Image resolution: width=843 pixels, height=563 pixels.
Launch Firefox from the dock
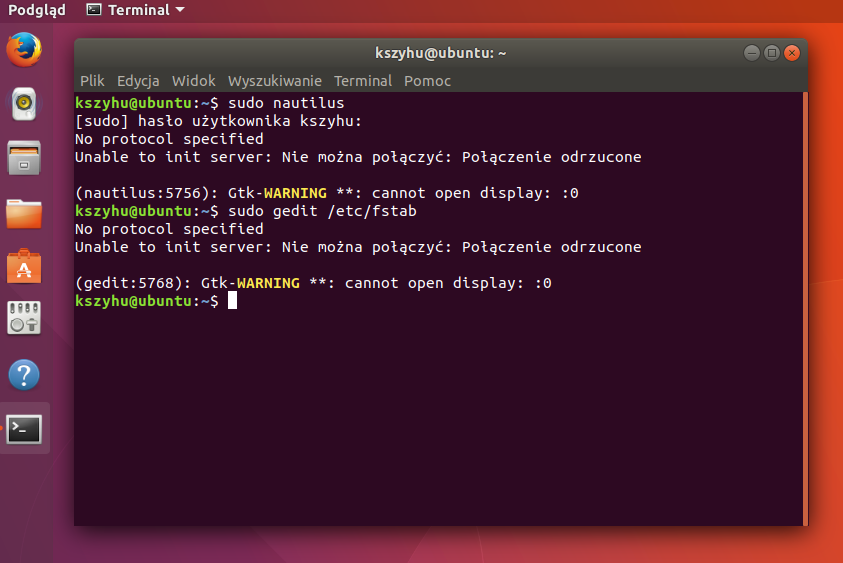[x=24, y=49]
